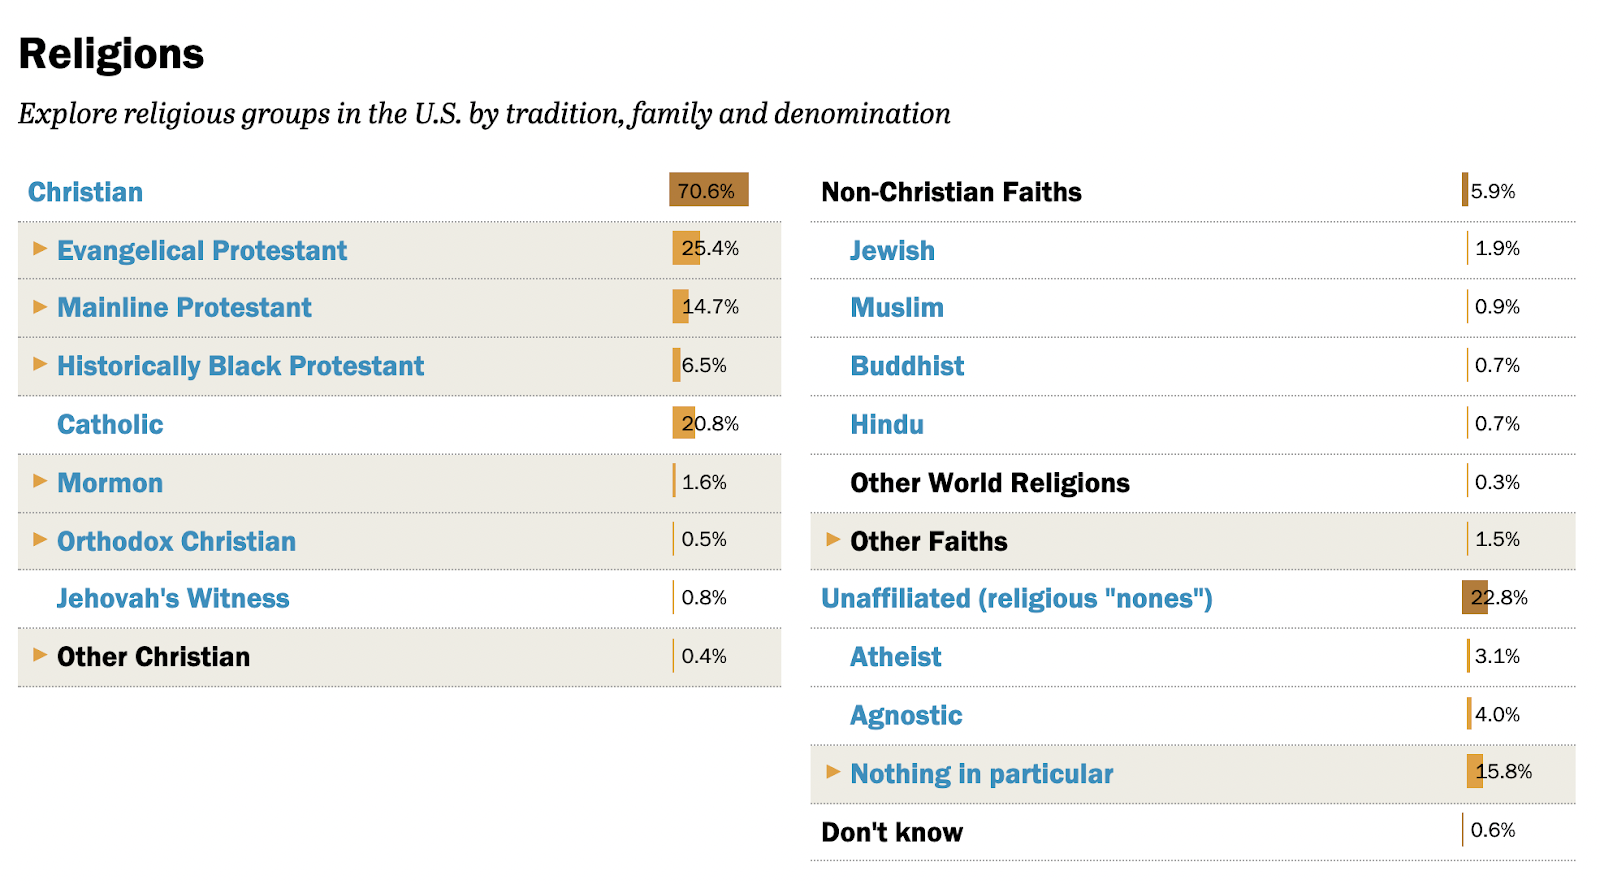Expand the Other Faiths triangle

tap(833, 540)
